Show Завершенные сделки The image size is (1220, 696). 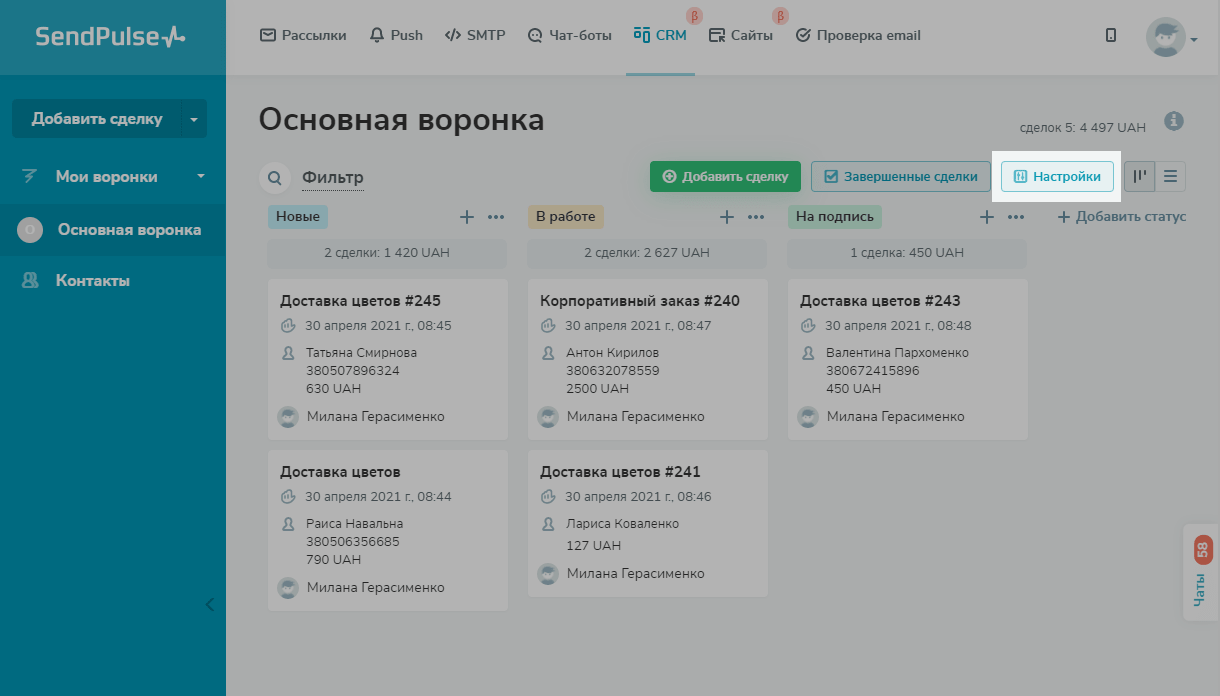pos(900,177)
